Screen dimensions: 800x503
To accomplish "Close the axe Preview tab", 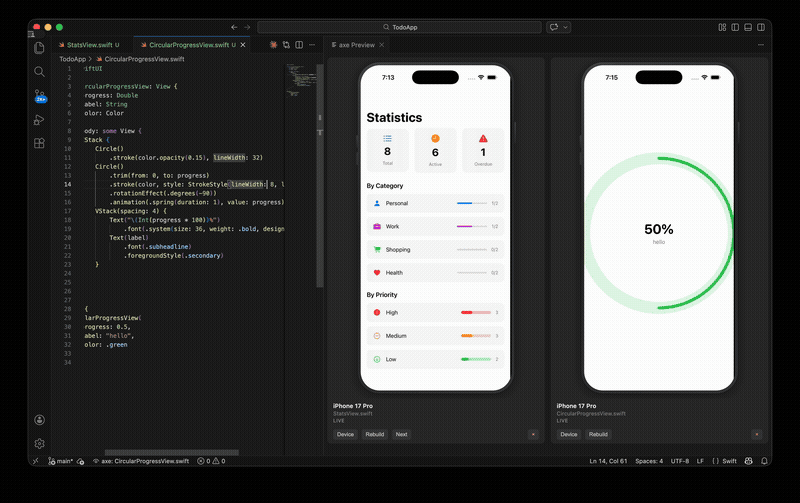I will [x=381, y=45].
